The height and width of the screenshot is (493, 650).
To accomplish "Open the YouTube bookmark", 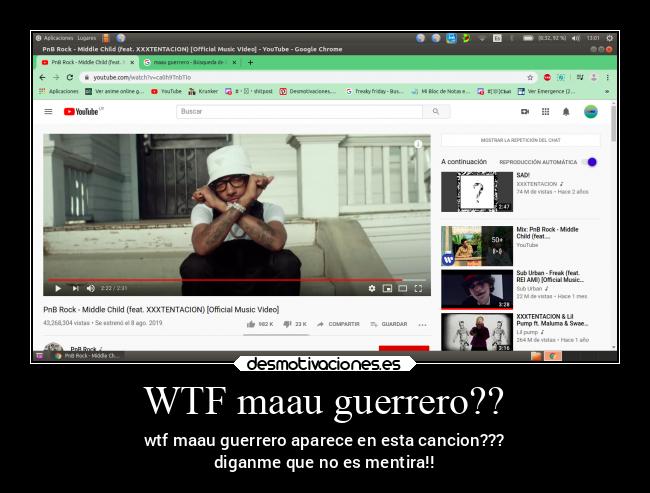I will [x=166, y=91].
